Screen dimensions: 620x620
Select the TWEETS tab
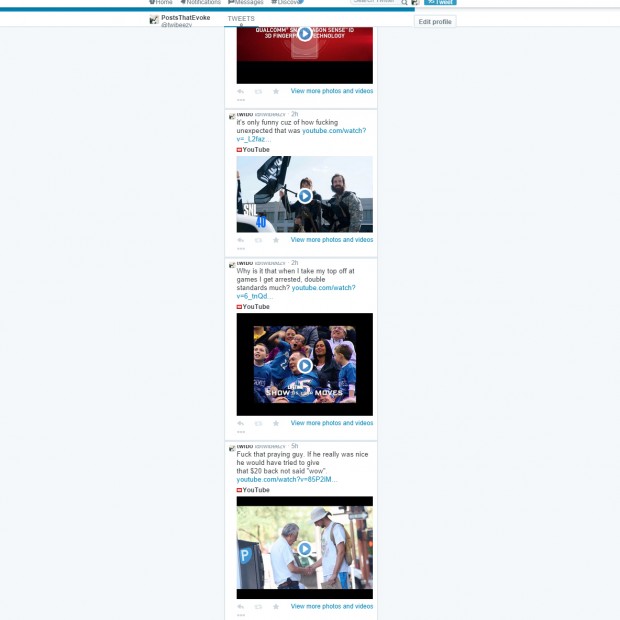(241, 20)
